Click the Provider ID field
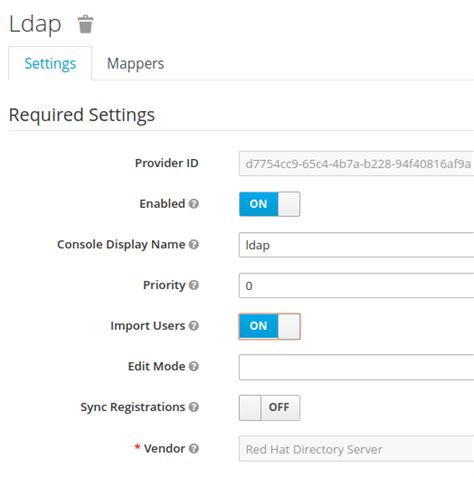The image size is (474, 477). 356,163
